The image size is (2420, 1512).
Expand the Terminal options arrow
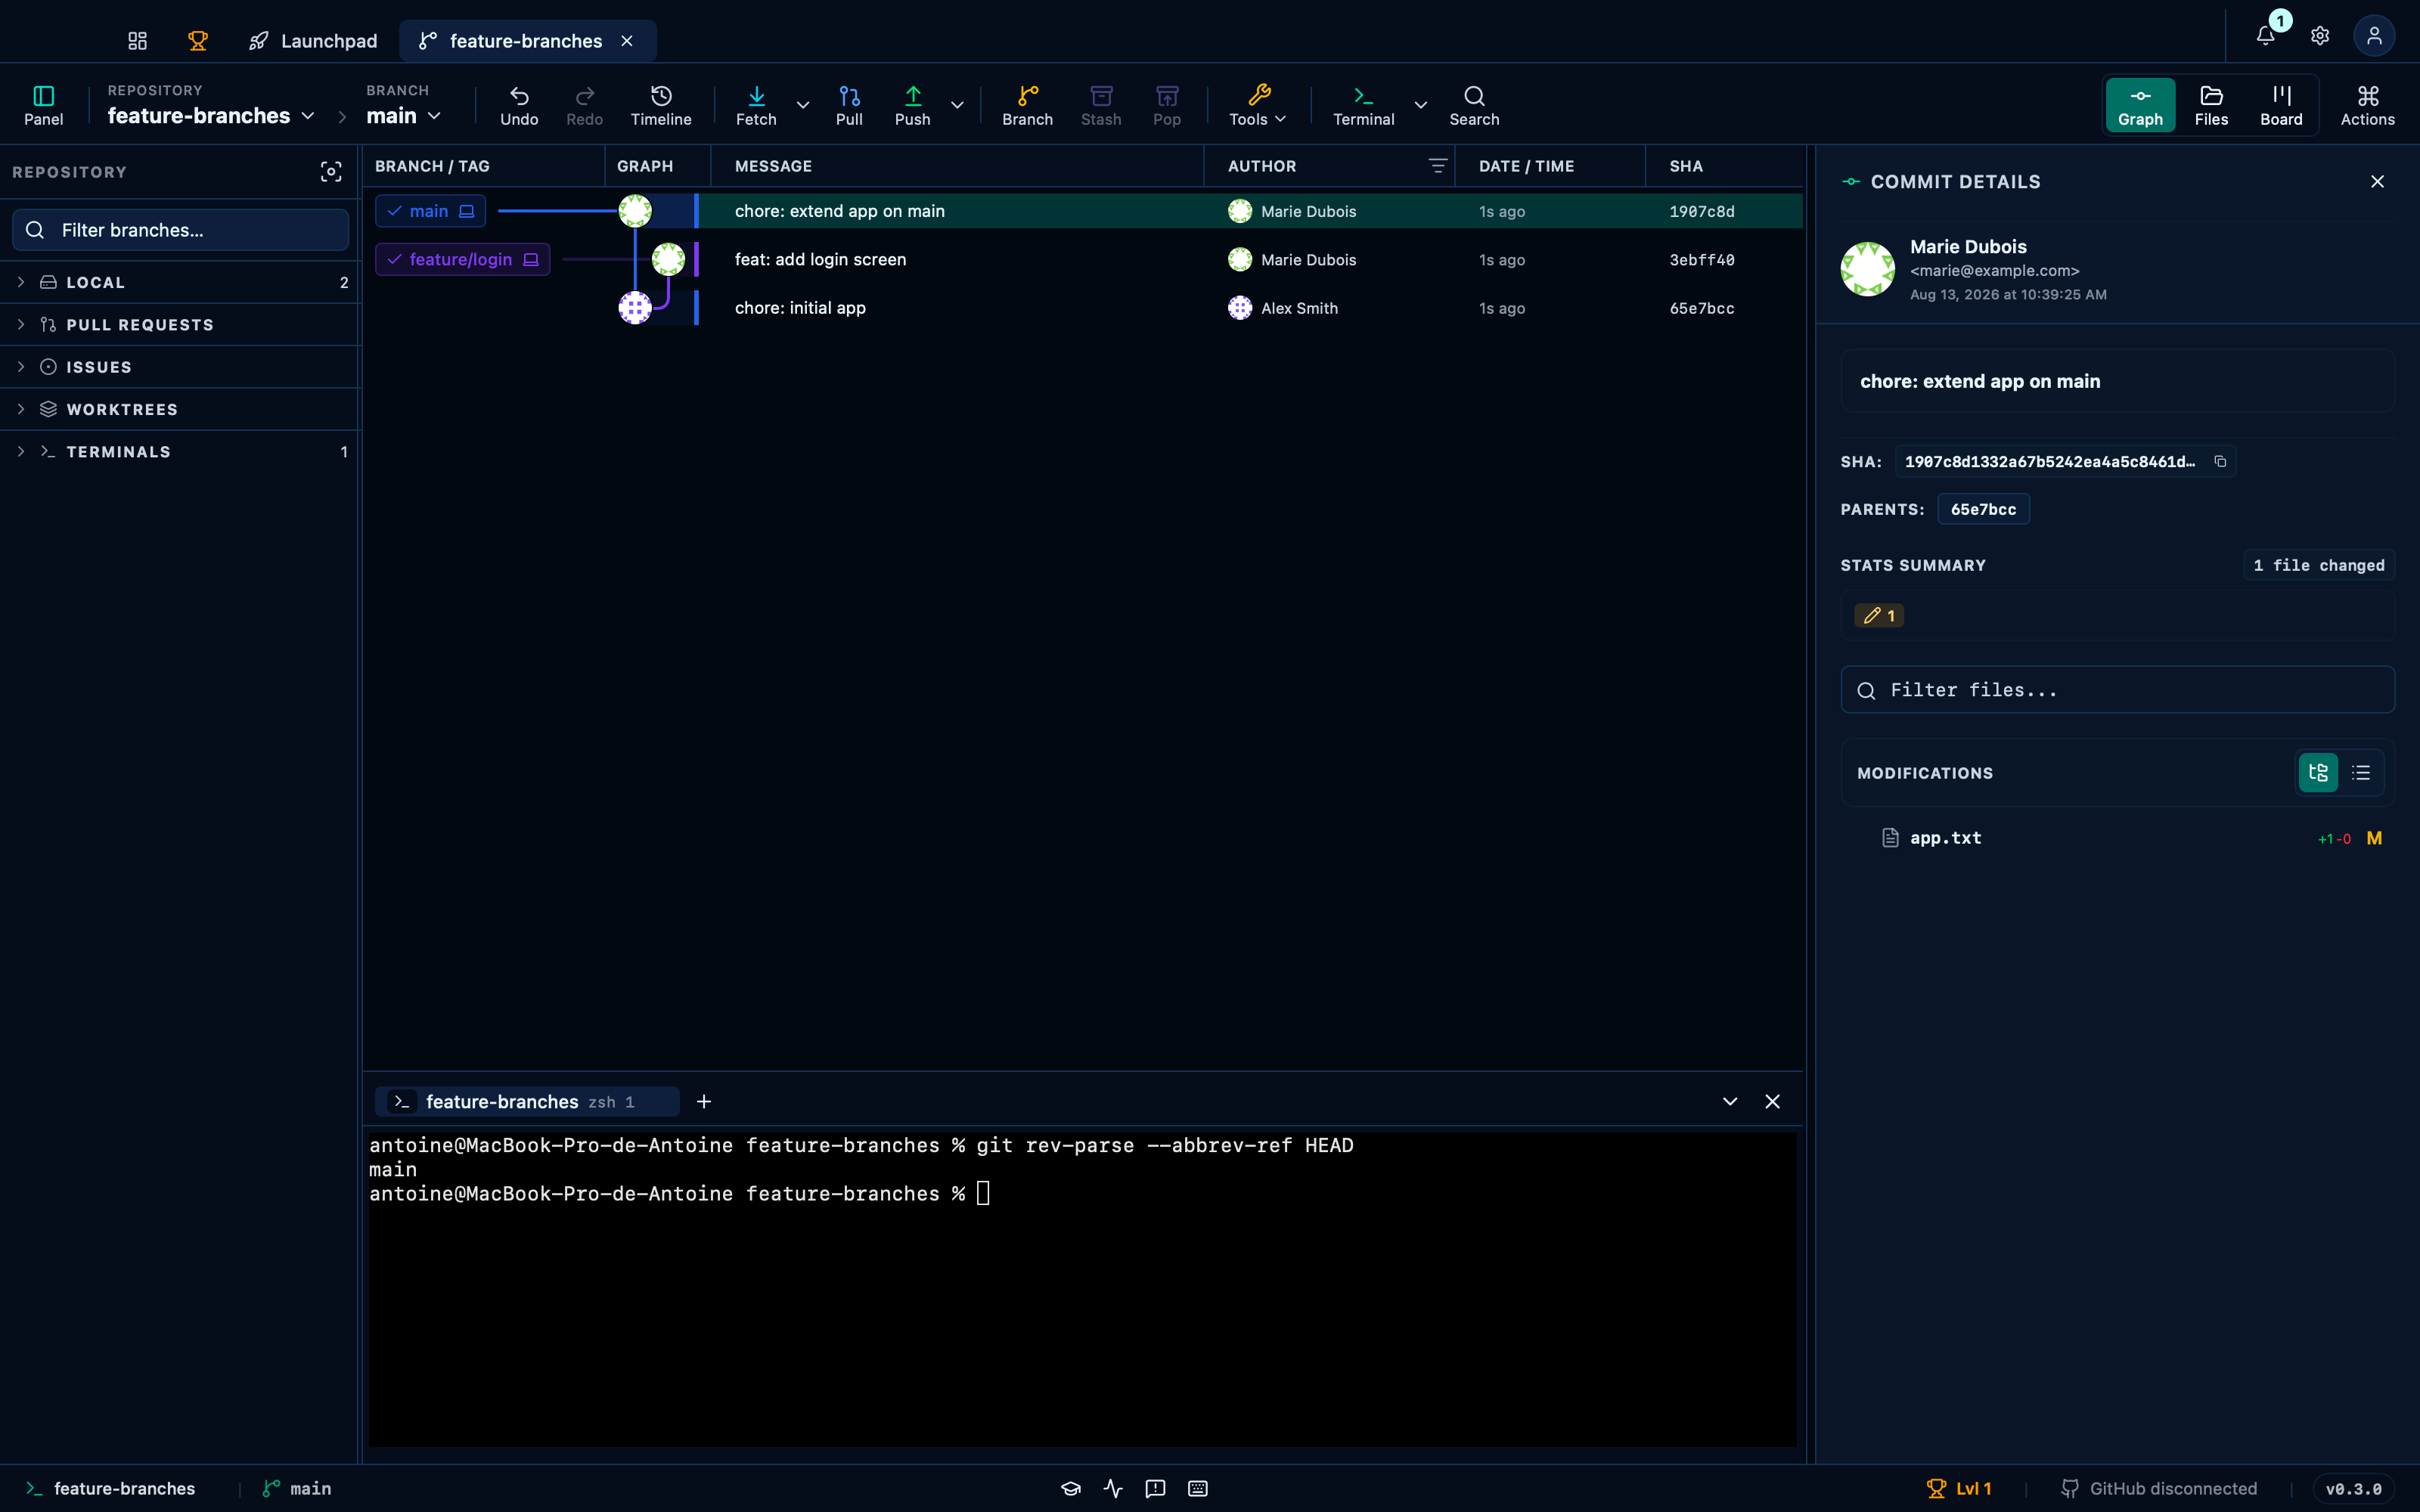coord(1421,105)
